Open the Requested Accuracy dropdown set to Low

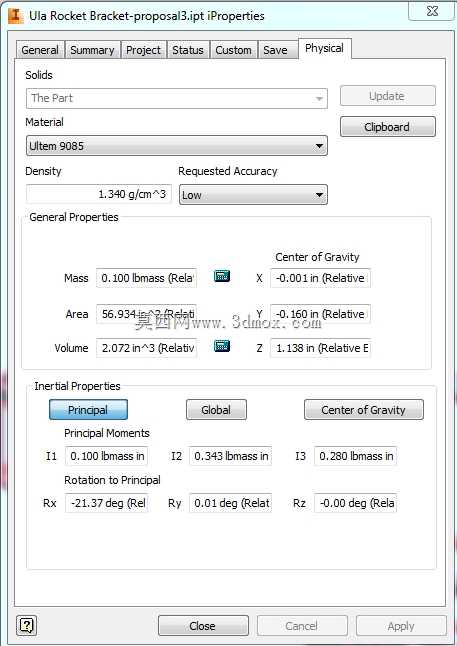pyautogui.click(x=253, y=195)
